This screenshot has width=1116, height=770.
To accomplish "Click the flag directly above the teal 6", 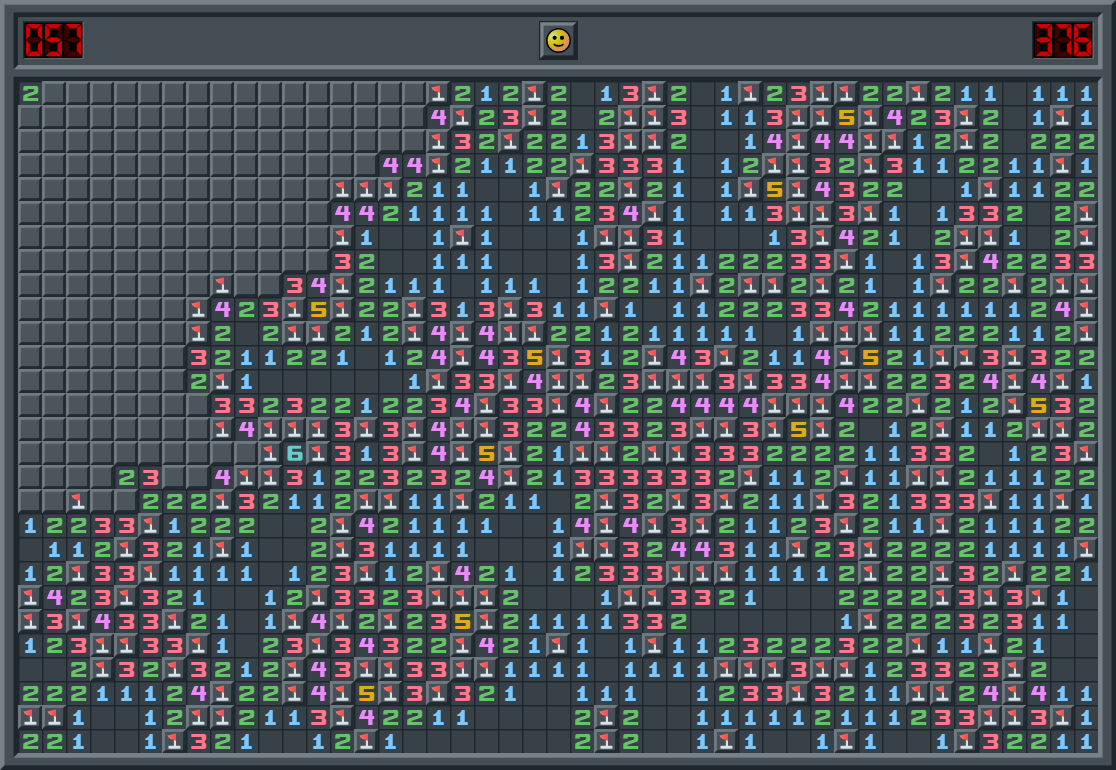I will tap(294, 429).
